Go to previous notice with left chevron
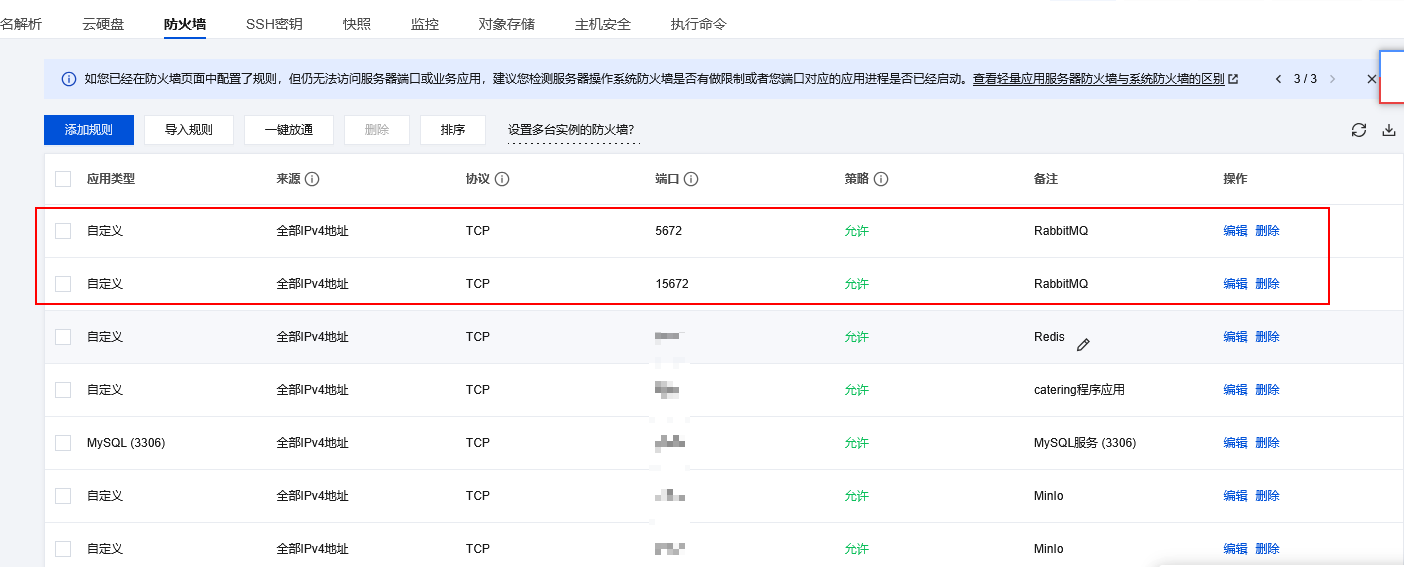This screenshot has width=1404, height=567. pyautogui.click(x=1278, y=79)
